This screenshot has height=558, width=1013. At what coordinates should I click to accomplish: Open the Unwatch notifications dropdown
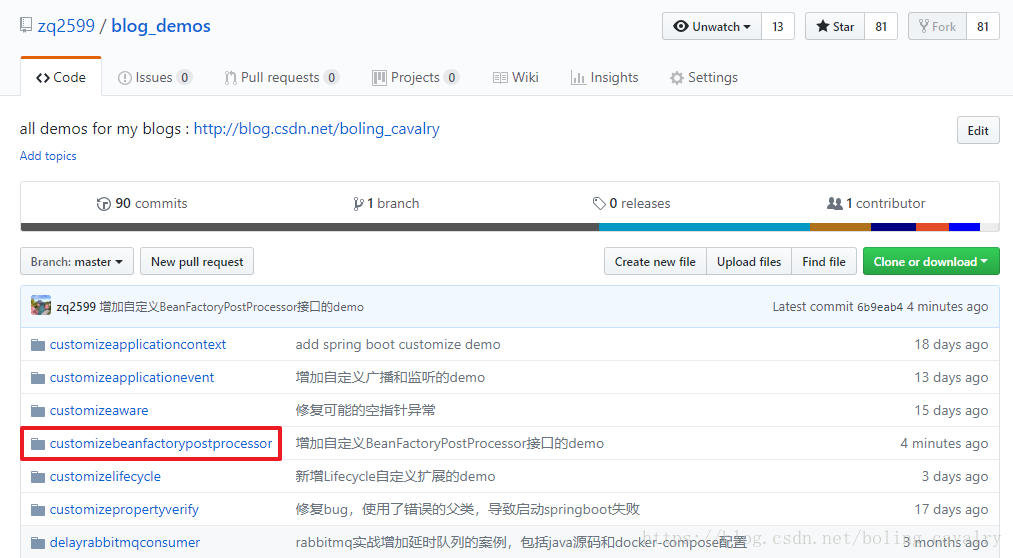coord(712,26)
